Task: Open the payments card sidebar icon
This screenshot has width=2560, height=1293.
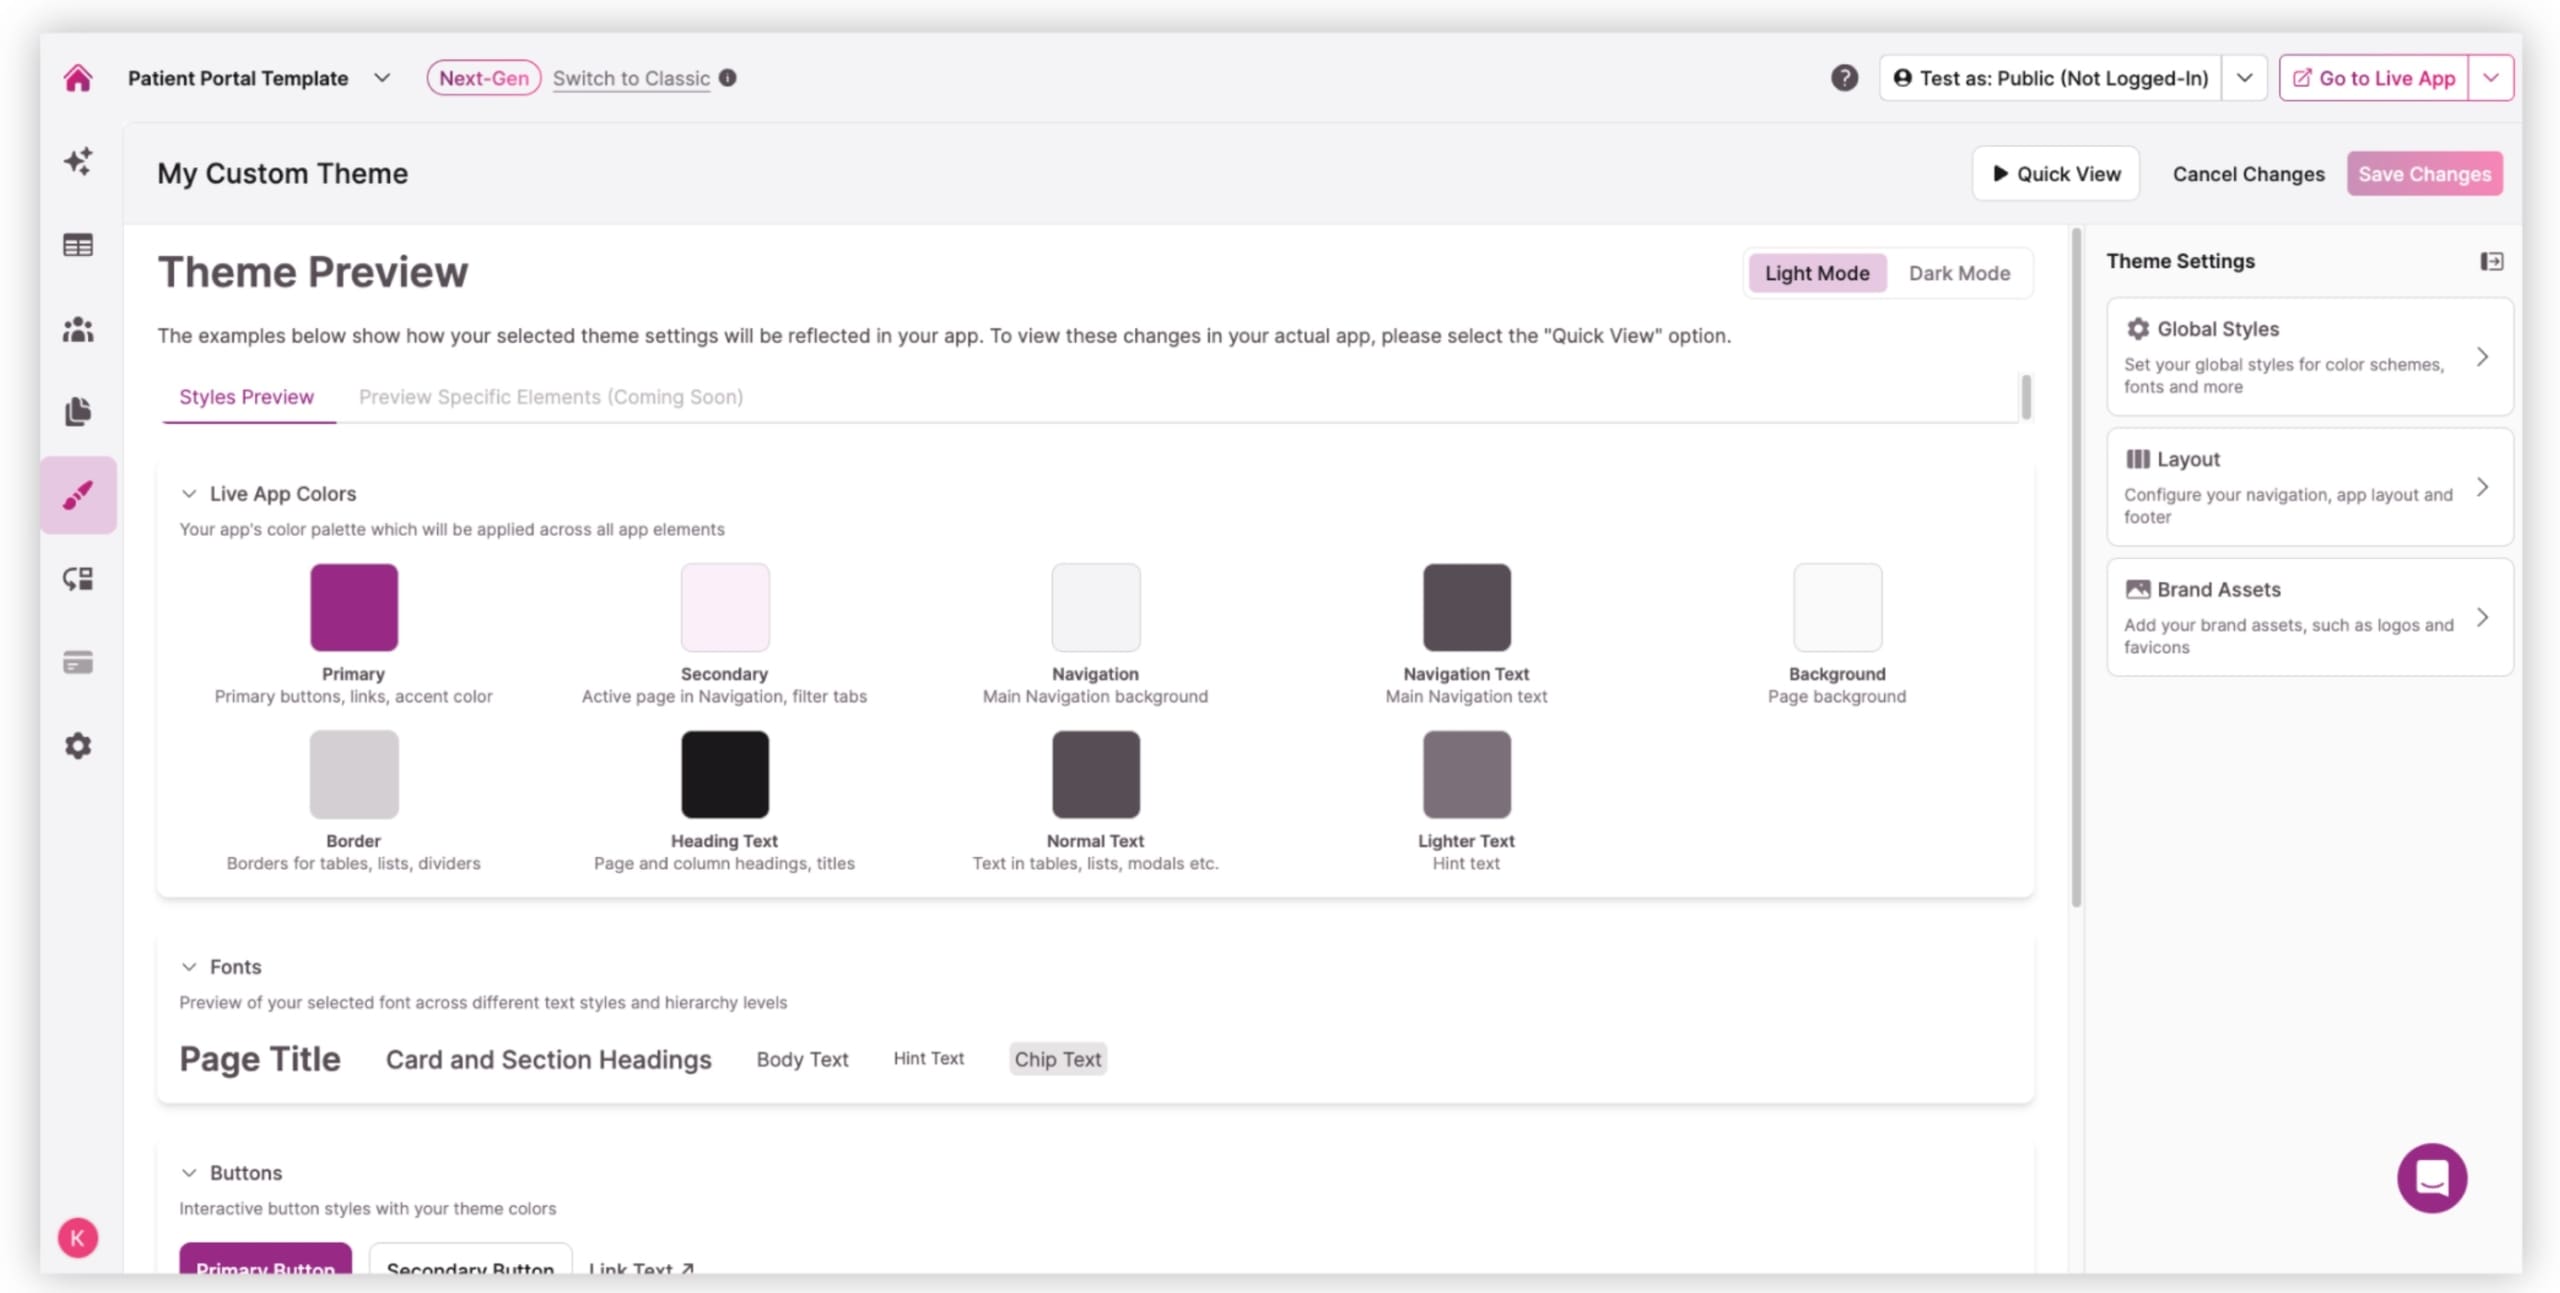Action: [78, 662]
